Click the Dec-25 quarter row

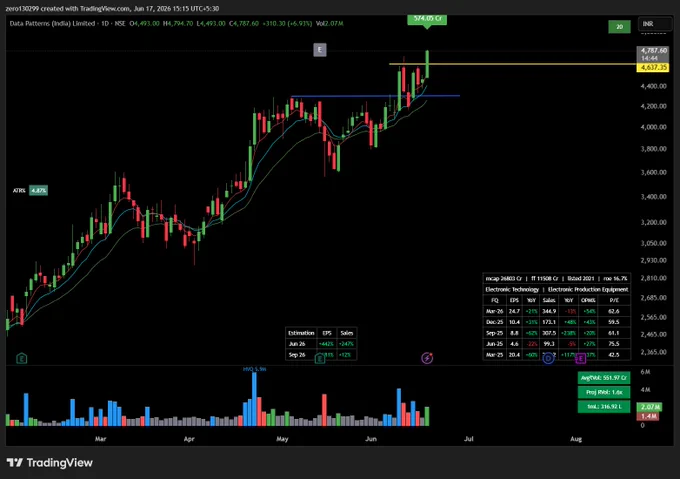click(x=556, y=322)
